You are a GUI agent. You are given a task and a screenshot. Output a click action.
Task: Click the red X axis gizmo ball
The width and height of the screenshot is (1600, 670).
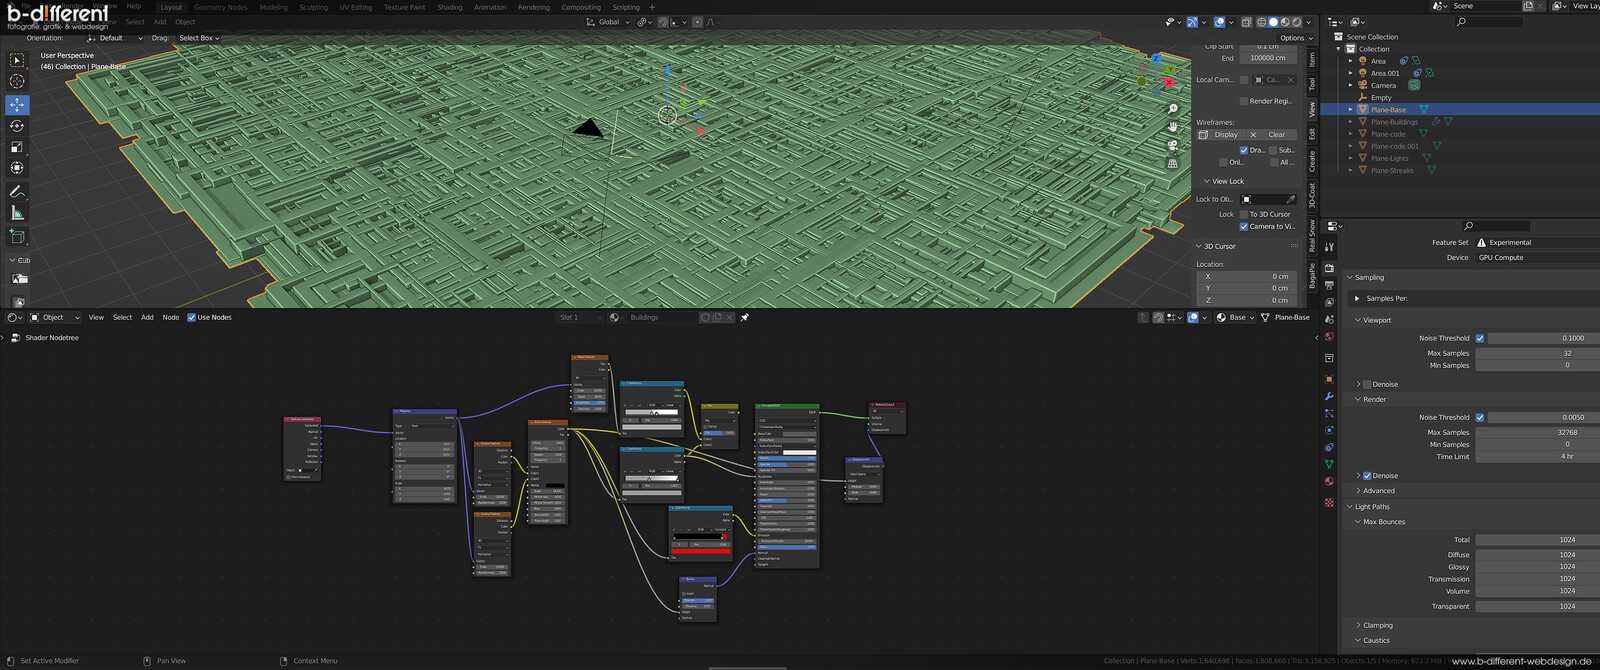pos(1169,83)
